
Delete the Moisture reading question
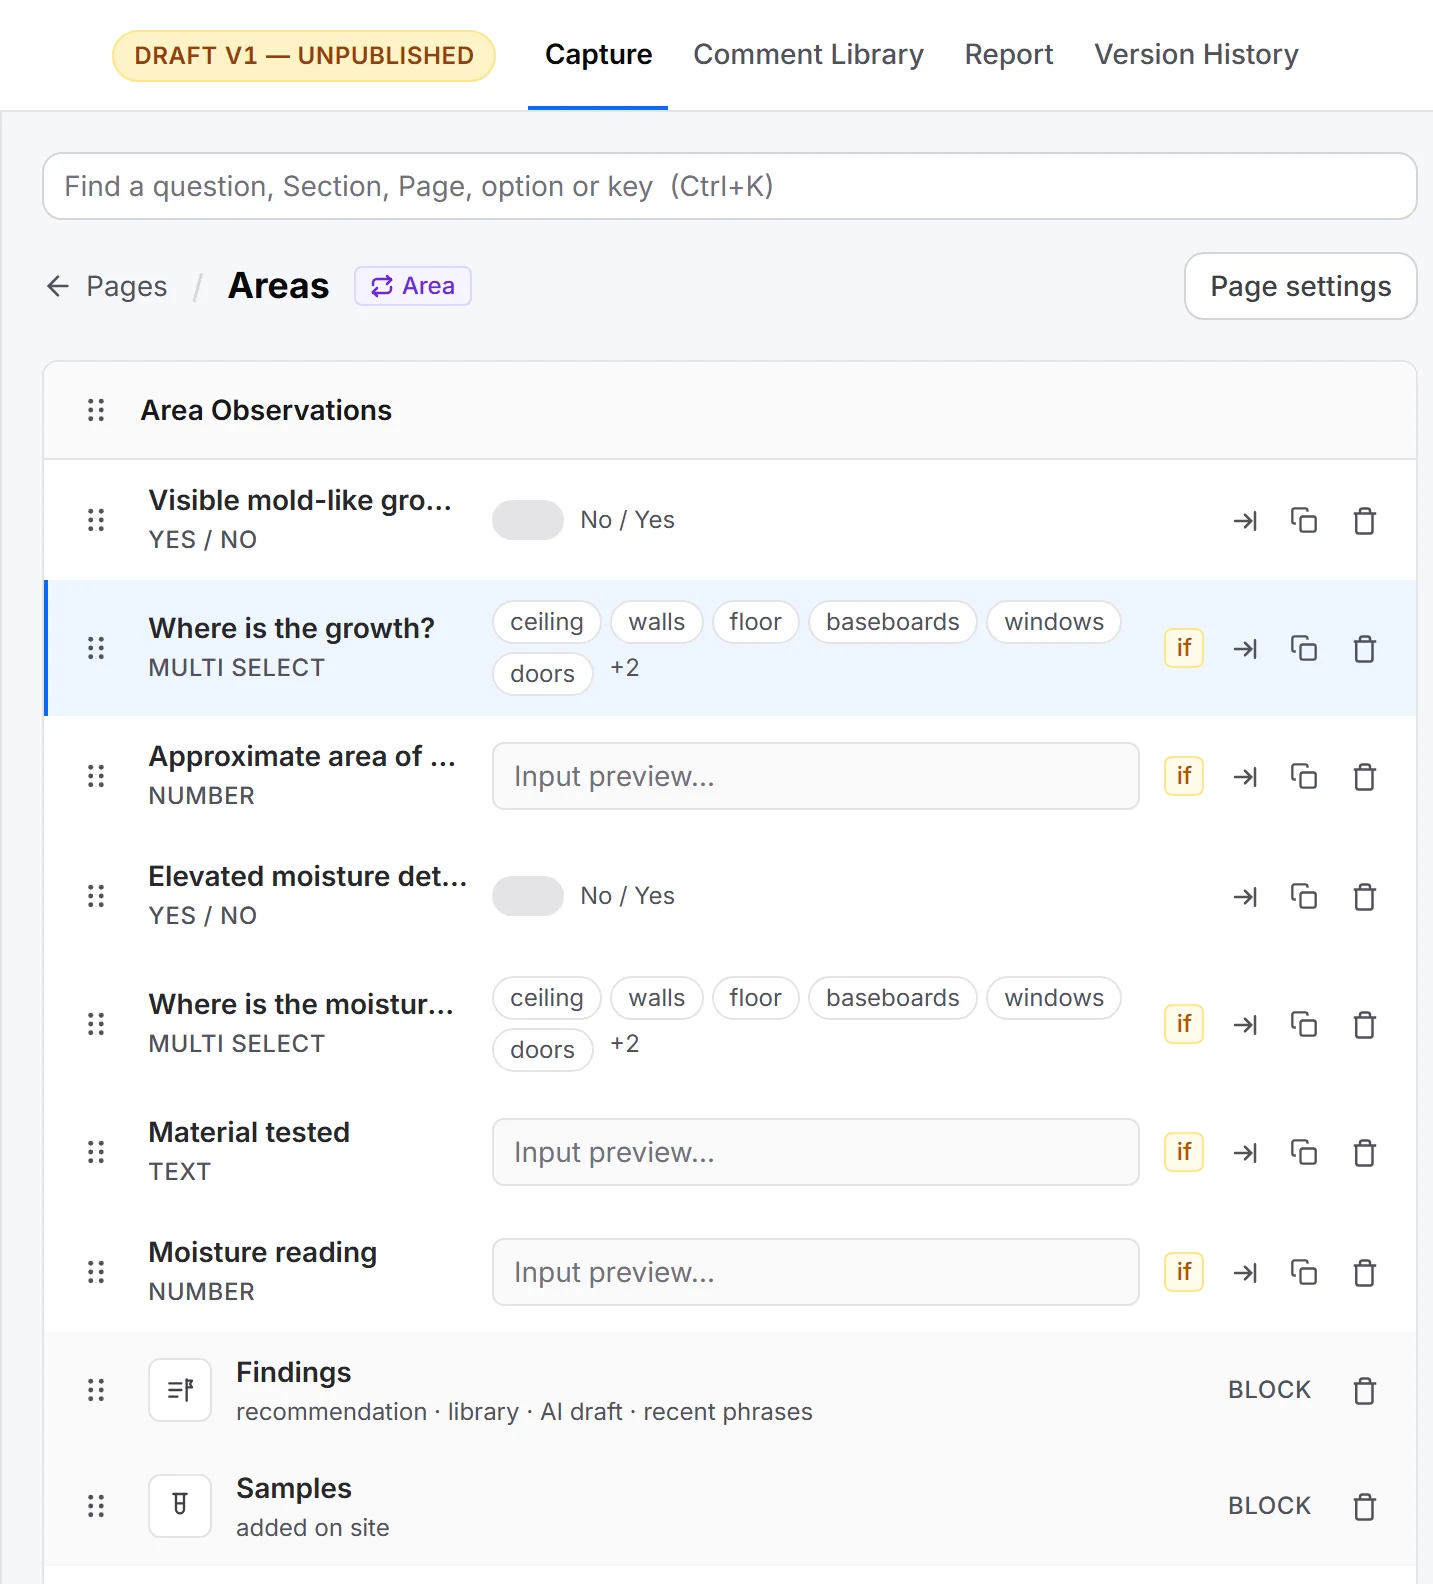tap(1364, 1273)
